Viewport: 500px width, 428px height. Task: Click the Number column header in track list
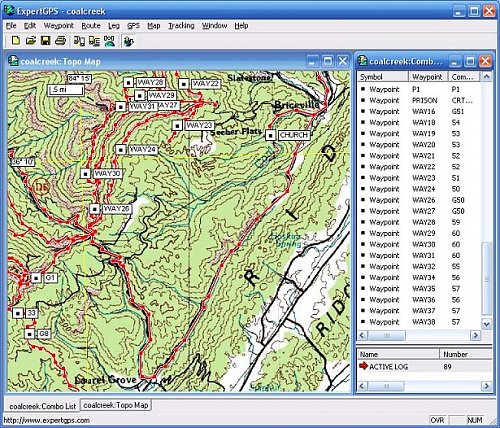[466, 354]
